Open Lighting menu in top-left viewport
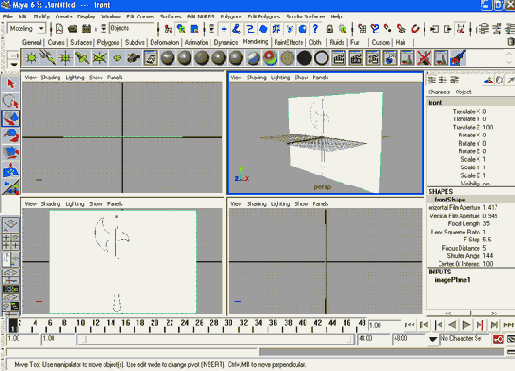Viewport: 515px width, 371px height. tap(75, 77)
